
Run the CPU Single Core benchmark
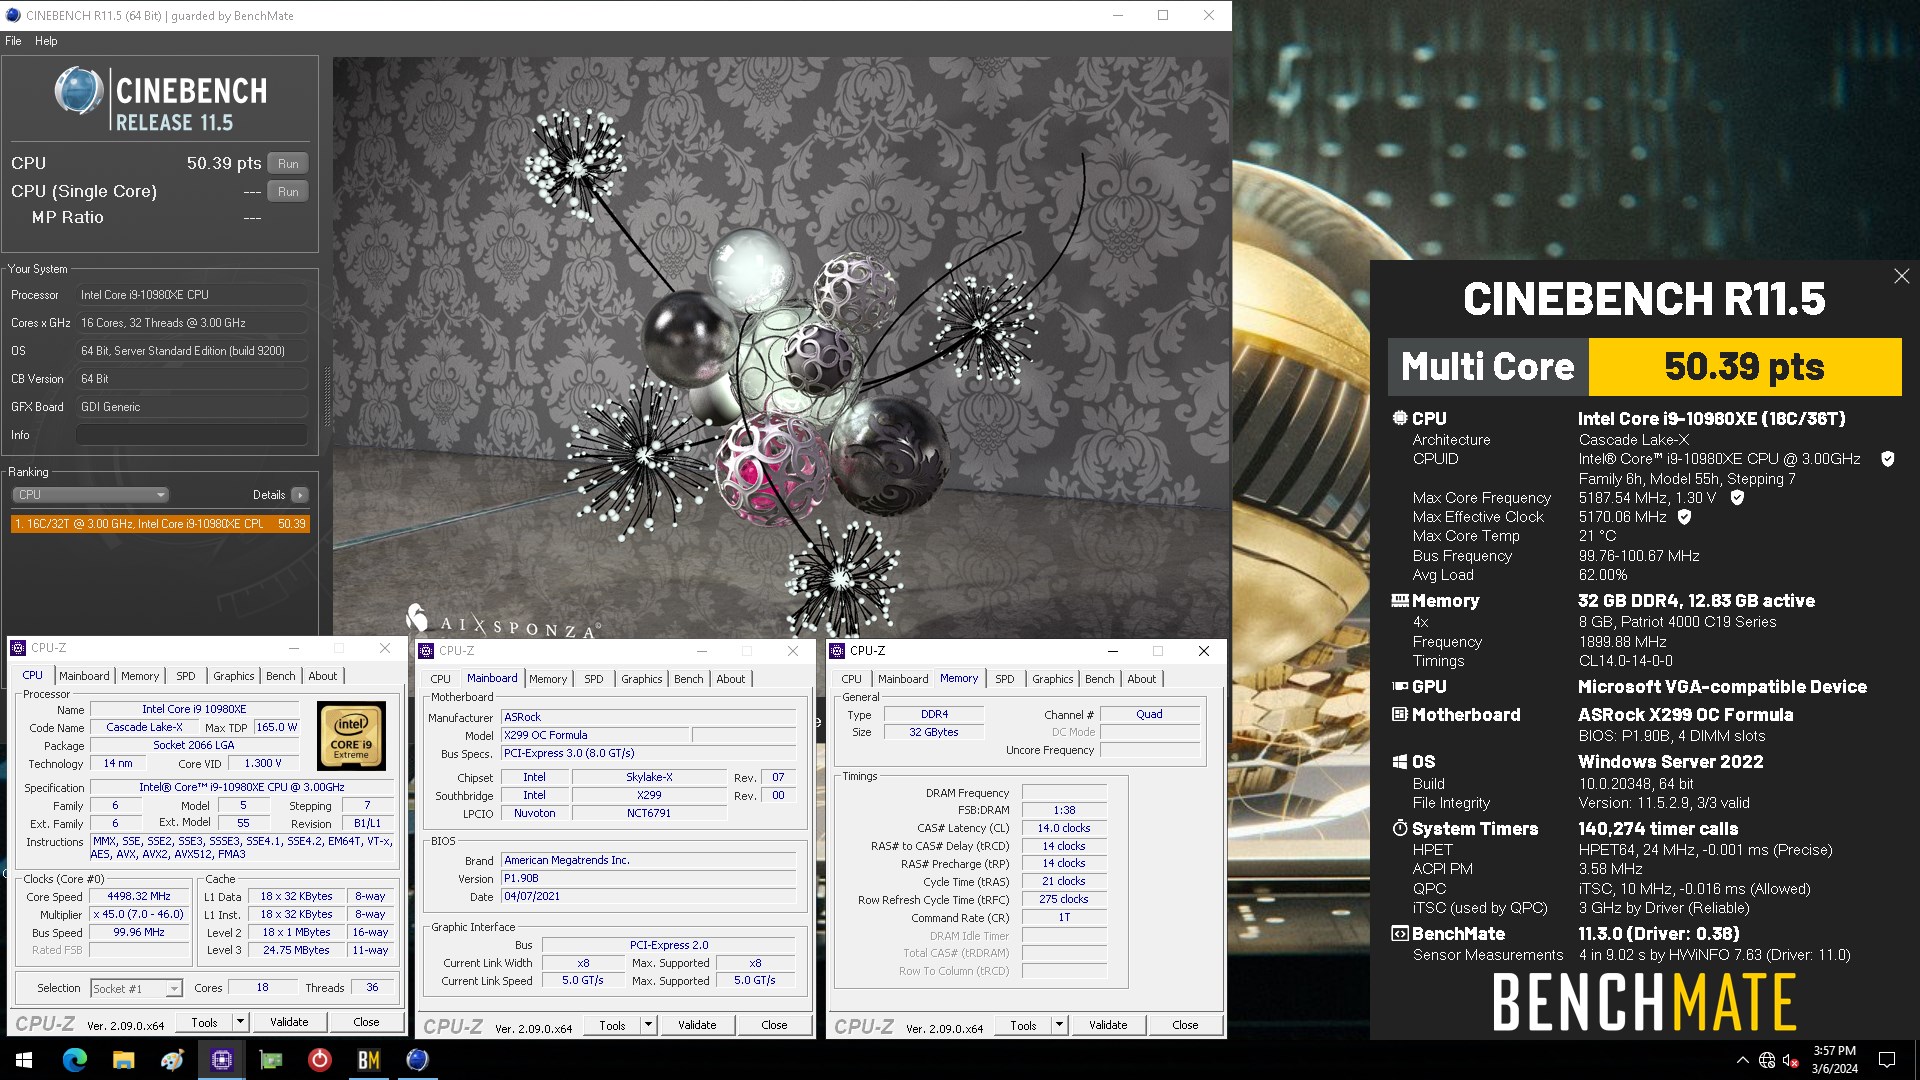(x=288, y=191)
